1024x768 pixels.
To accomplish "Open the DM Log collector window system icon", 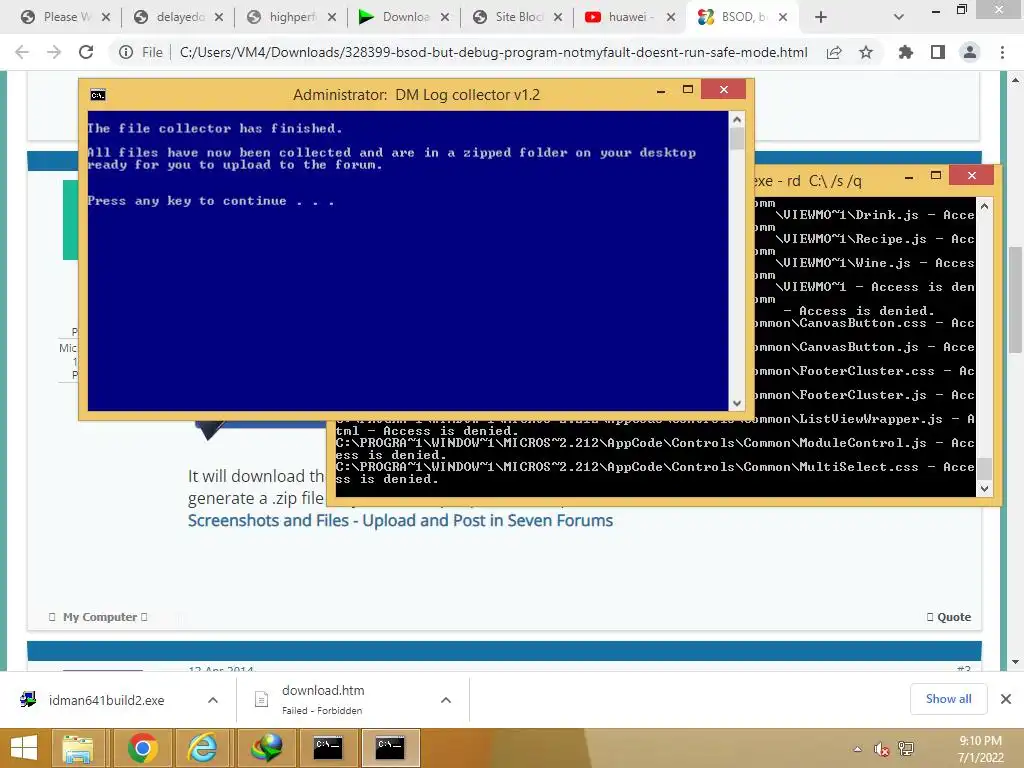I will (98, 95).
